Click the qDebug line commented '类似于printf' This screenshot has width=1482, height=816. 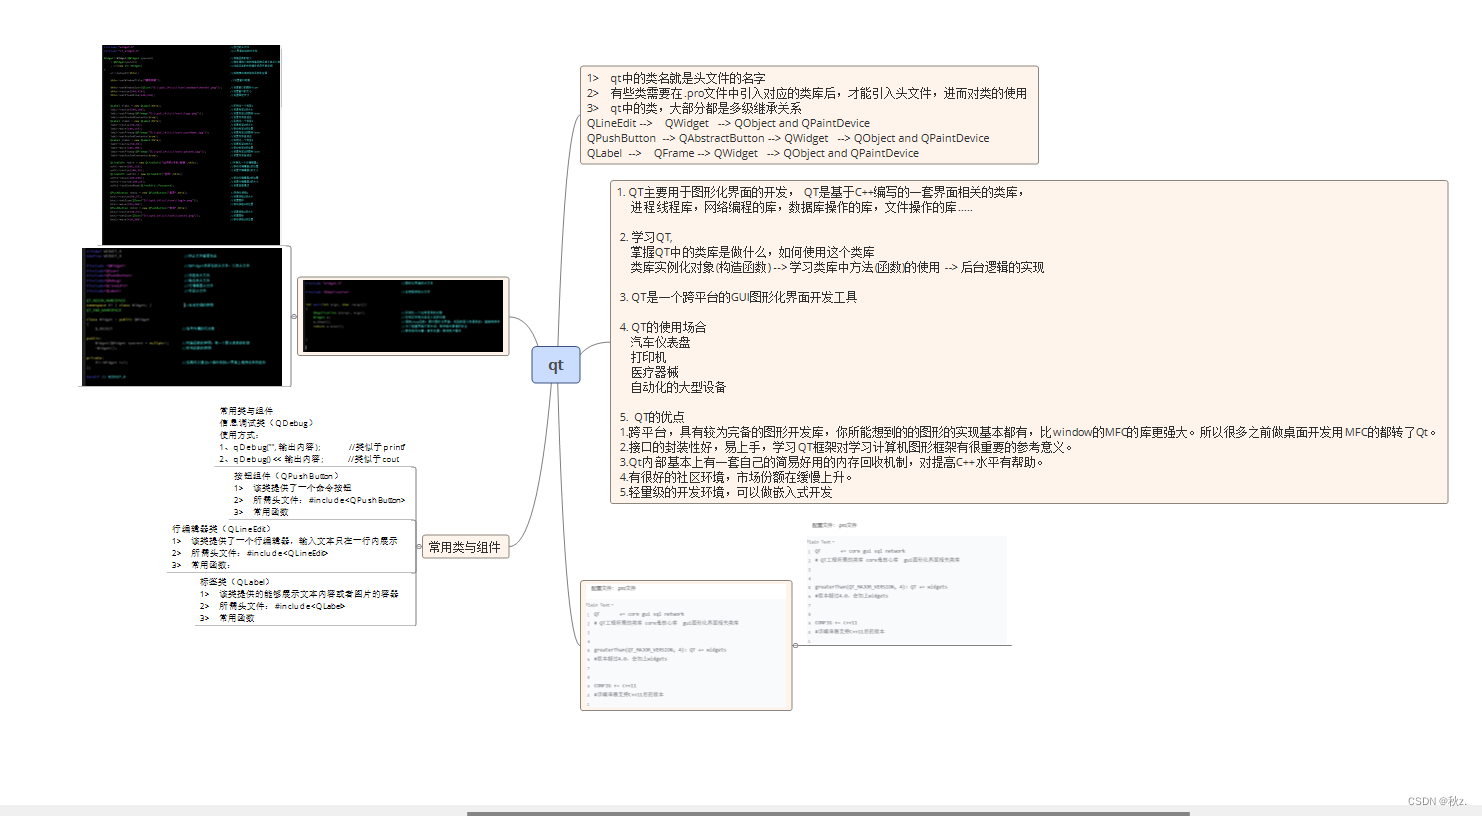tap(312, 447)
